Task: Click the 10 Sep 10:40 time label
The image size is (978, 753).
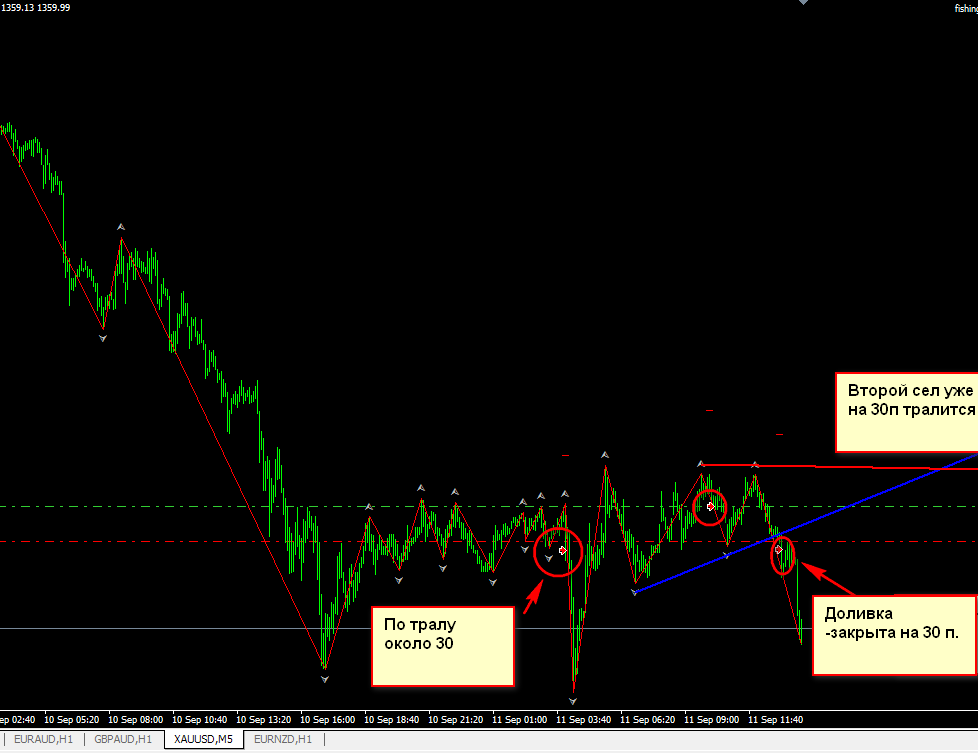Action: point(200,719)
